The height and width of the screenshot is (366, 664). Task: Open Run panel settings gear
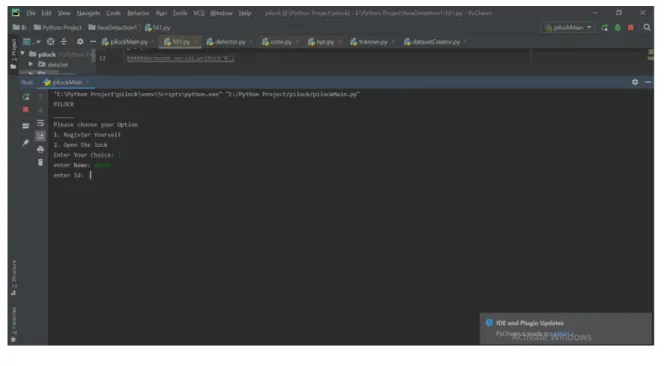coord(635,82)
